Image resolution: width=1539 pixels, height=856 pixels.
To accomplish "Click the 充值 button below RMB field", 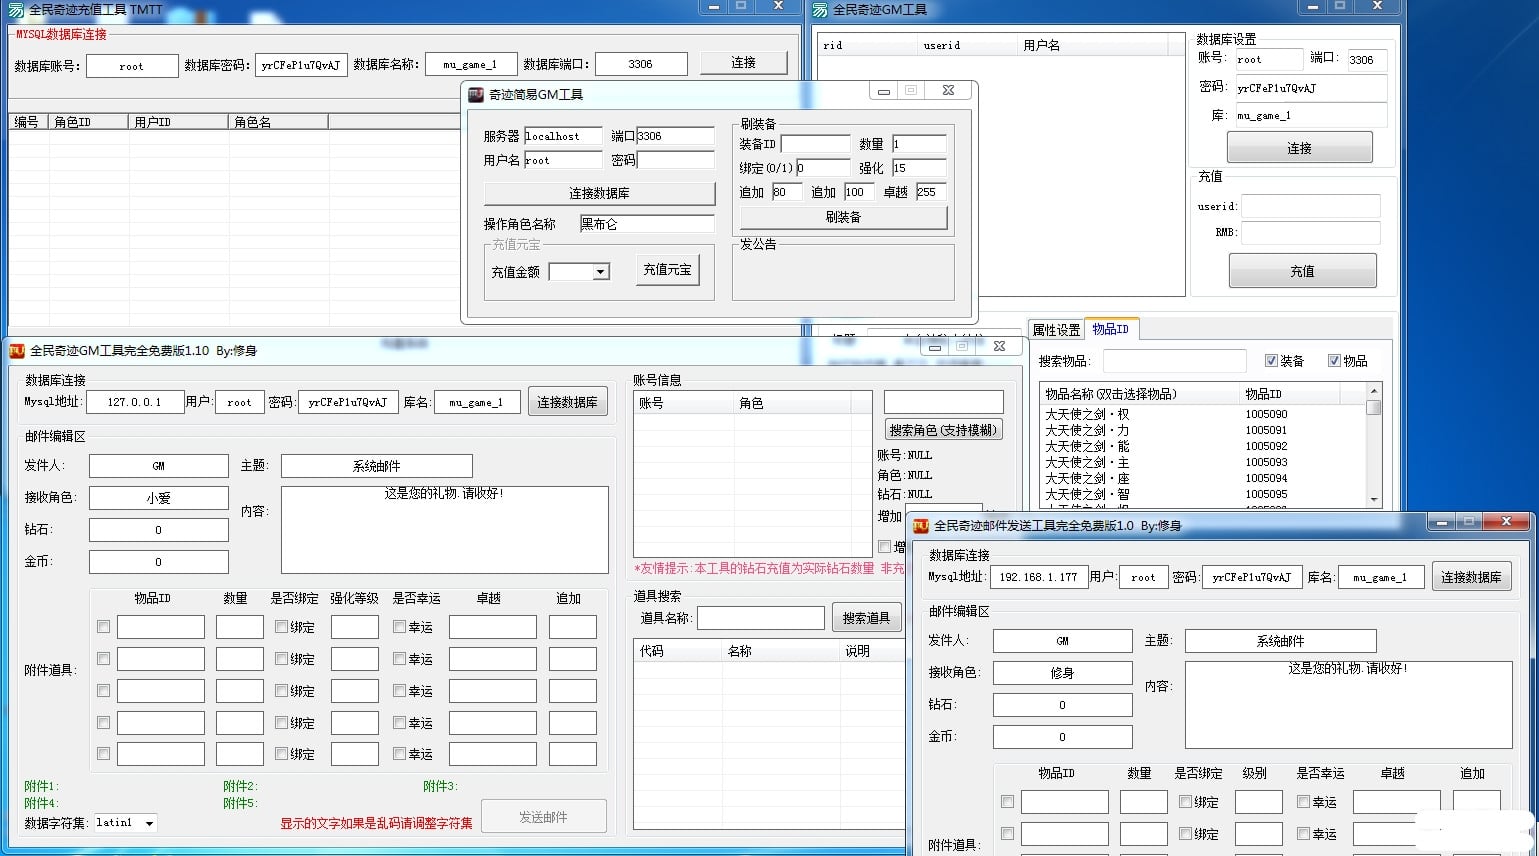I will coord(1302,271).
